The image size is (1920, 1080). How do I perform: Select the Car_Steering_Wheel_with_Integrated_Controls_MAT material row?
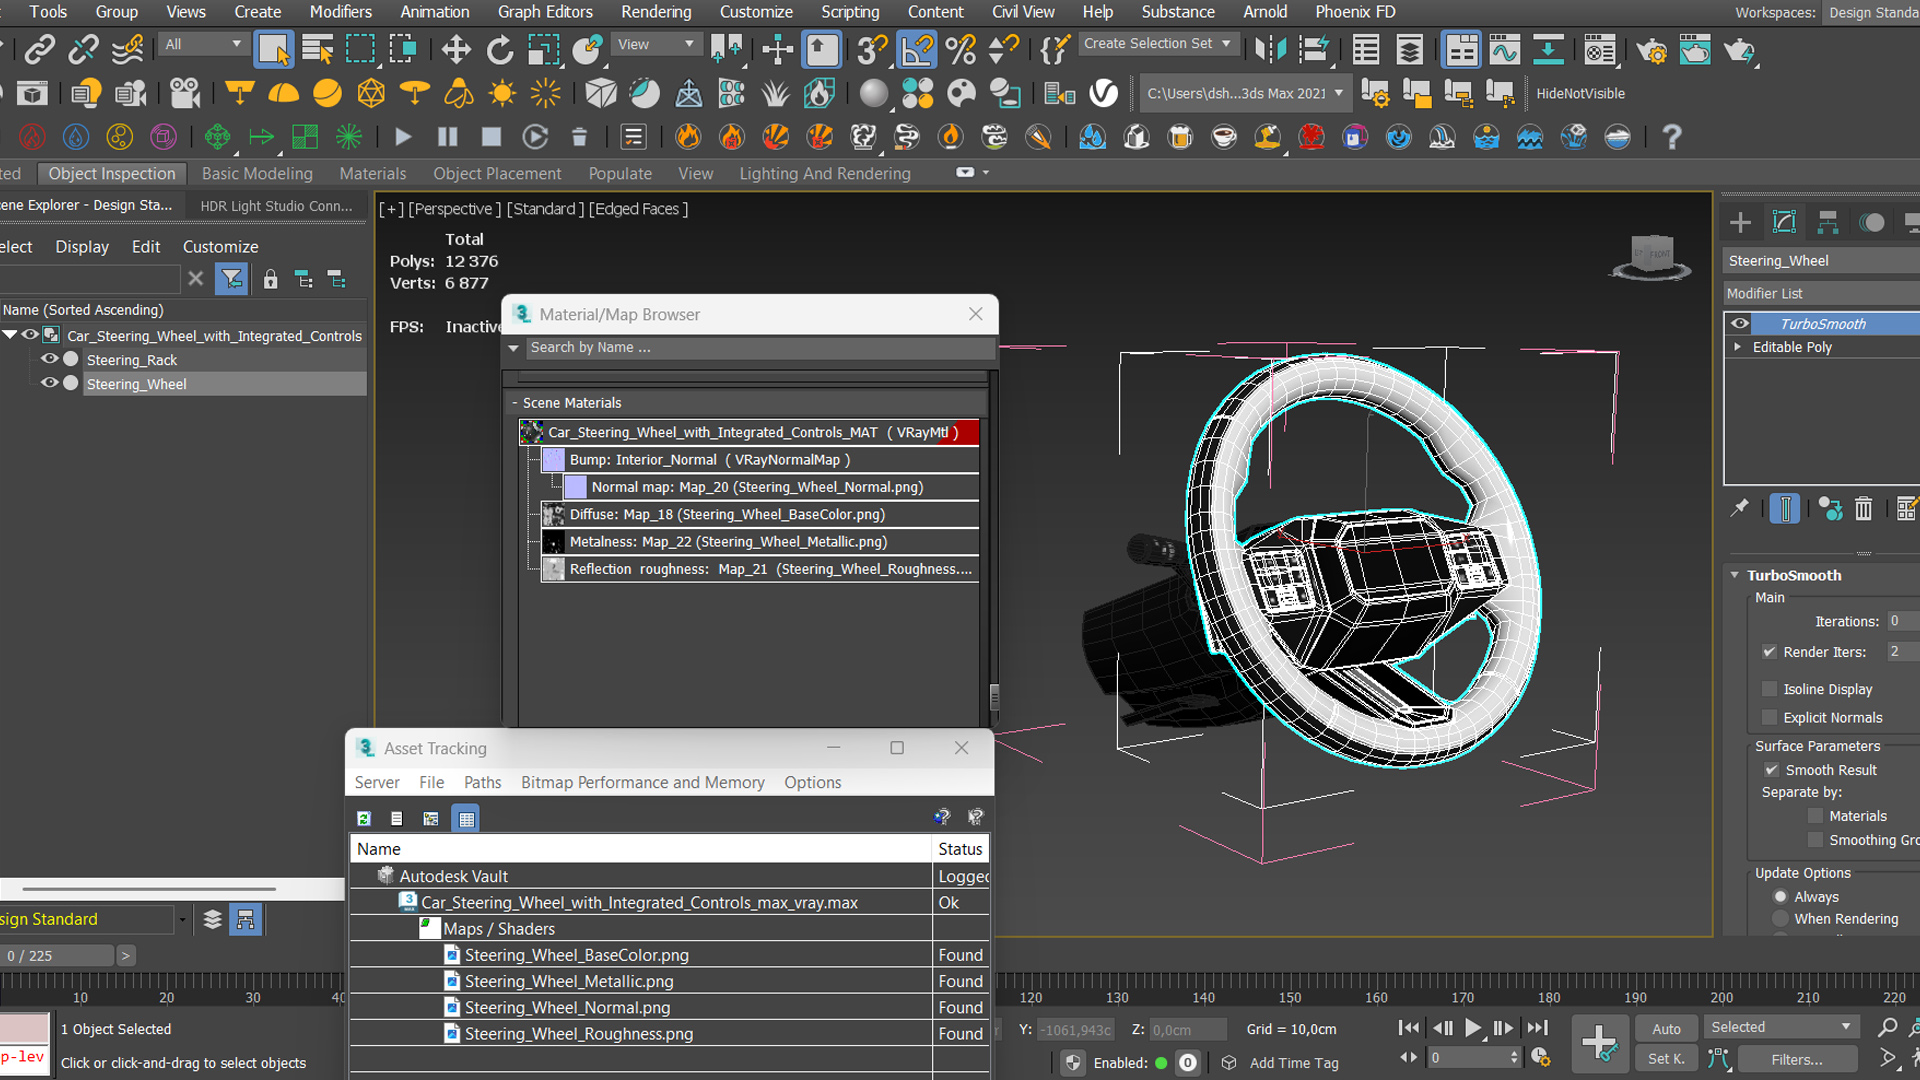point(748,432)
